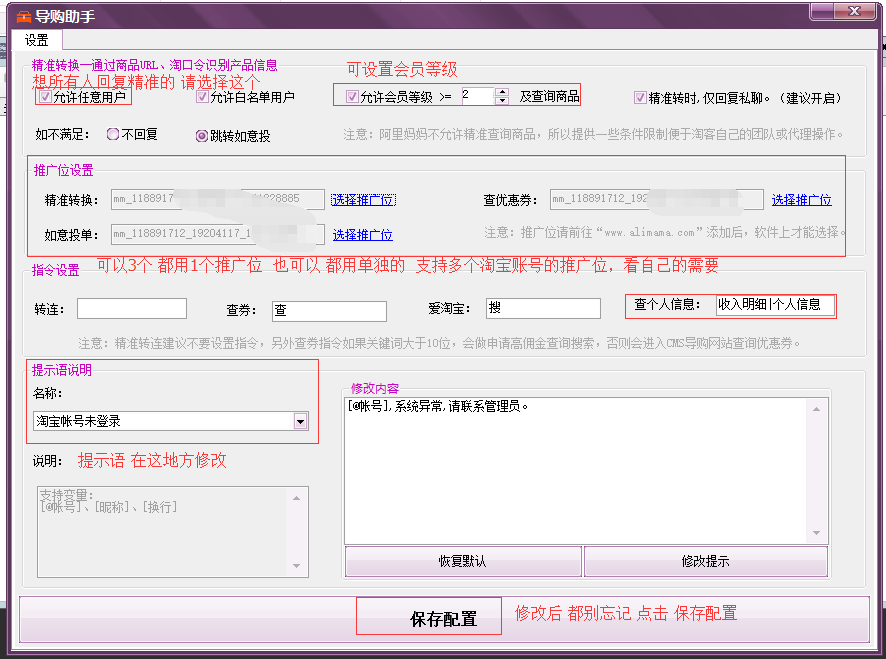Click the 保存配置 button

pos(429,619)
